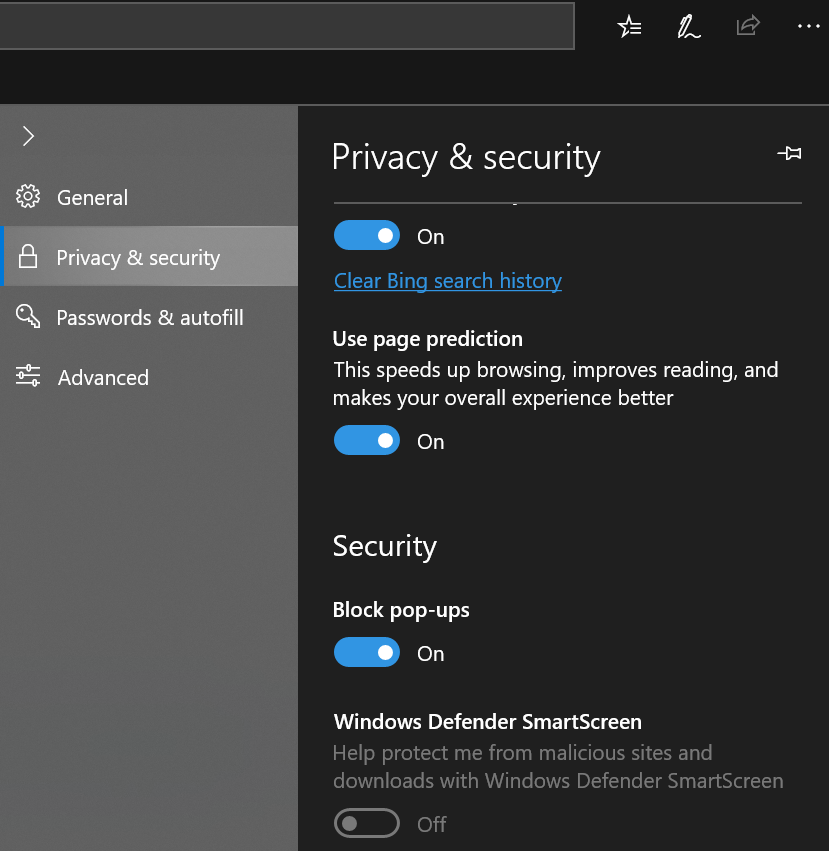Open the Advanced settings section
Image resolution: width=829 pixels, height=851 pixels.
[102, 377]
